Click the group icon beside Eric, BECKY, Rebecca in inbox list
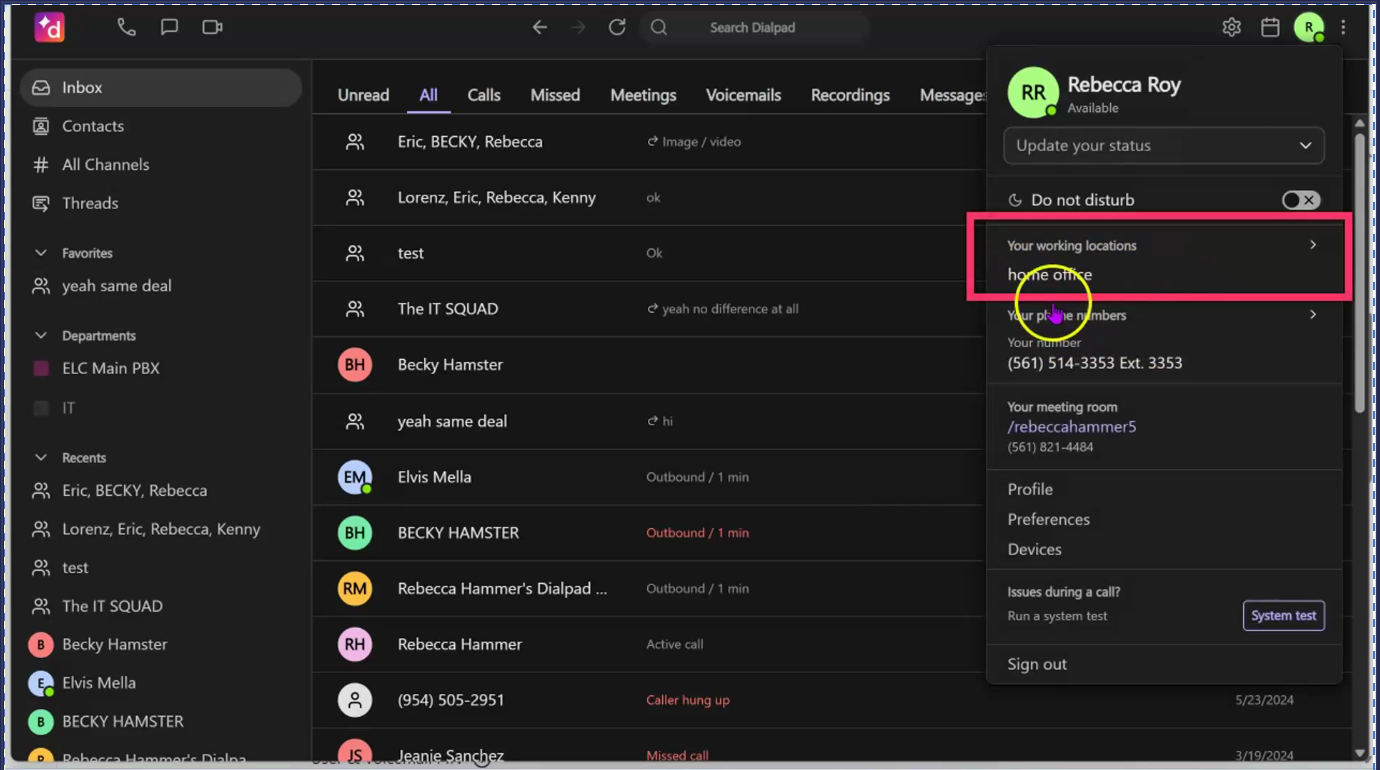This screenshot has width=1380, height=770. (355, 142)
